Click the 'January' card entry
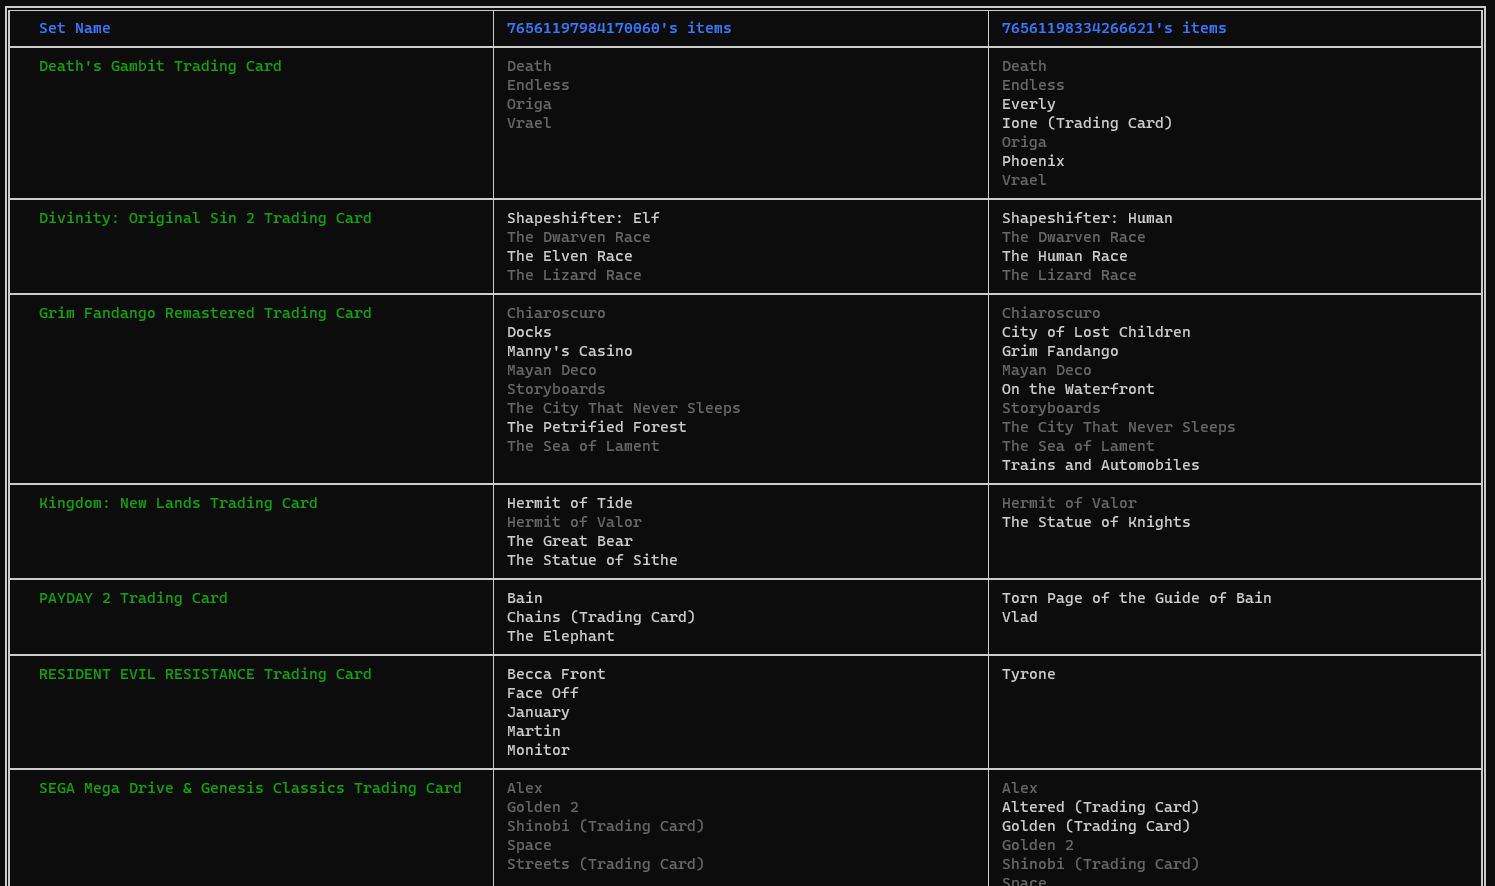 (538, 712)
